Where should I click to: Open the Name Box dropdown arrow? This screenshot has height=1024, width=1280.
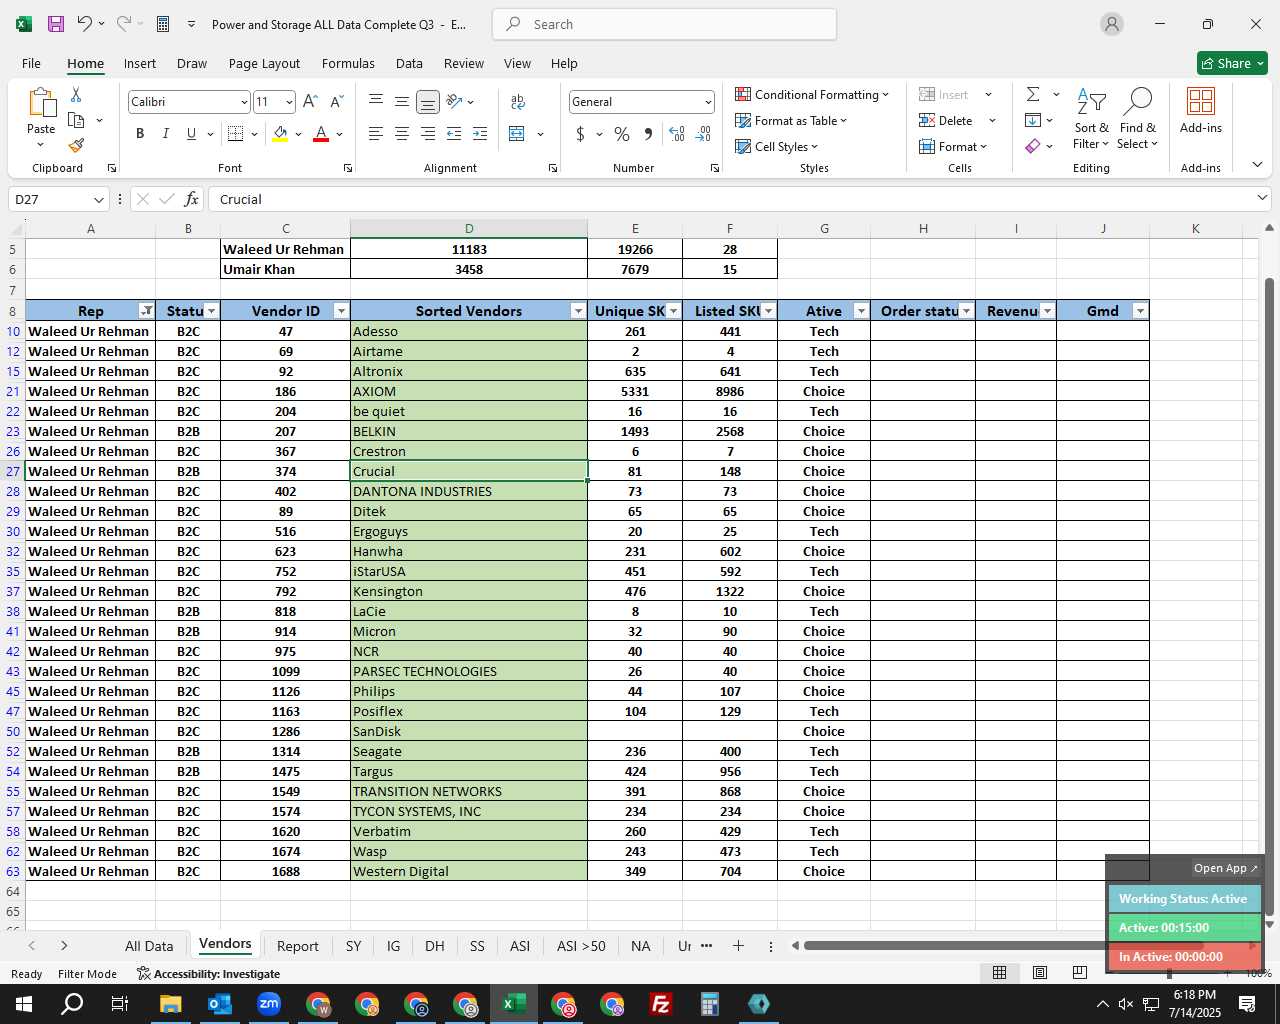(98, 199)
